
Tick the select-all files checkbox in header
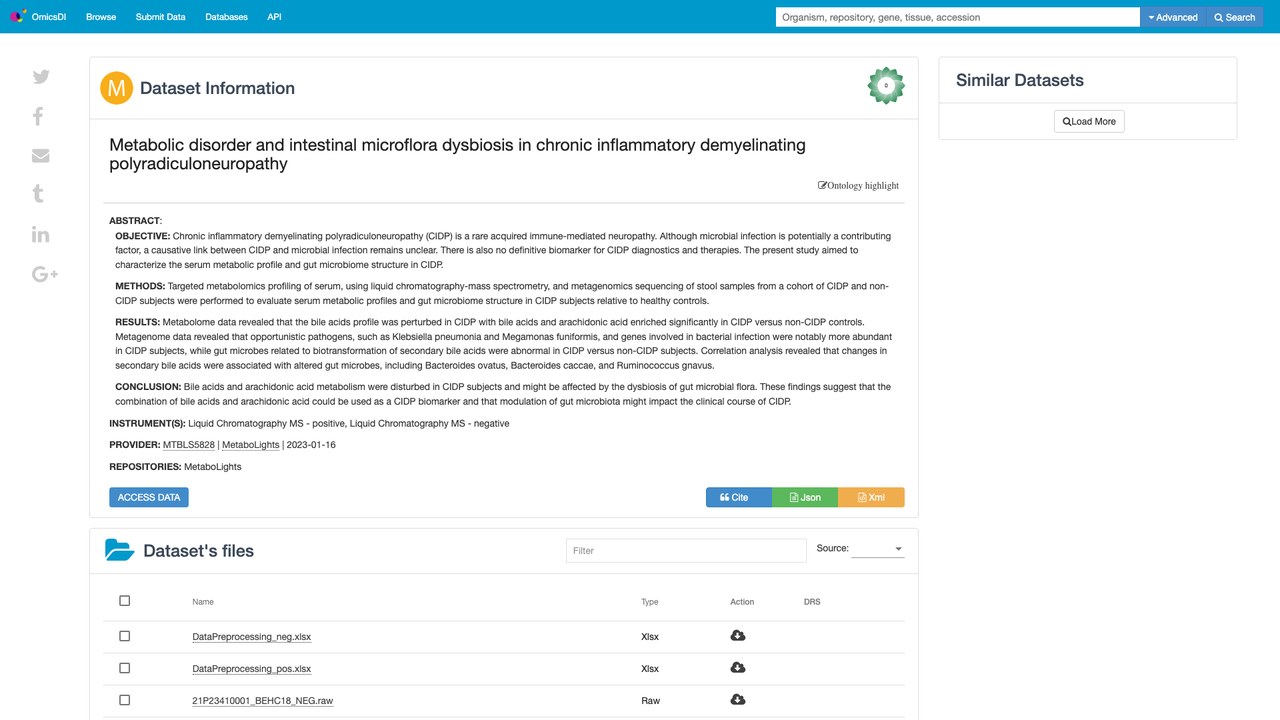[x=125, y=601]
